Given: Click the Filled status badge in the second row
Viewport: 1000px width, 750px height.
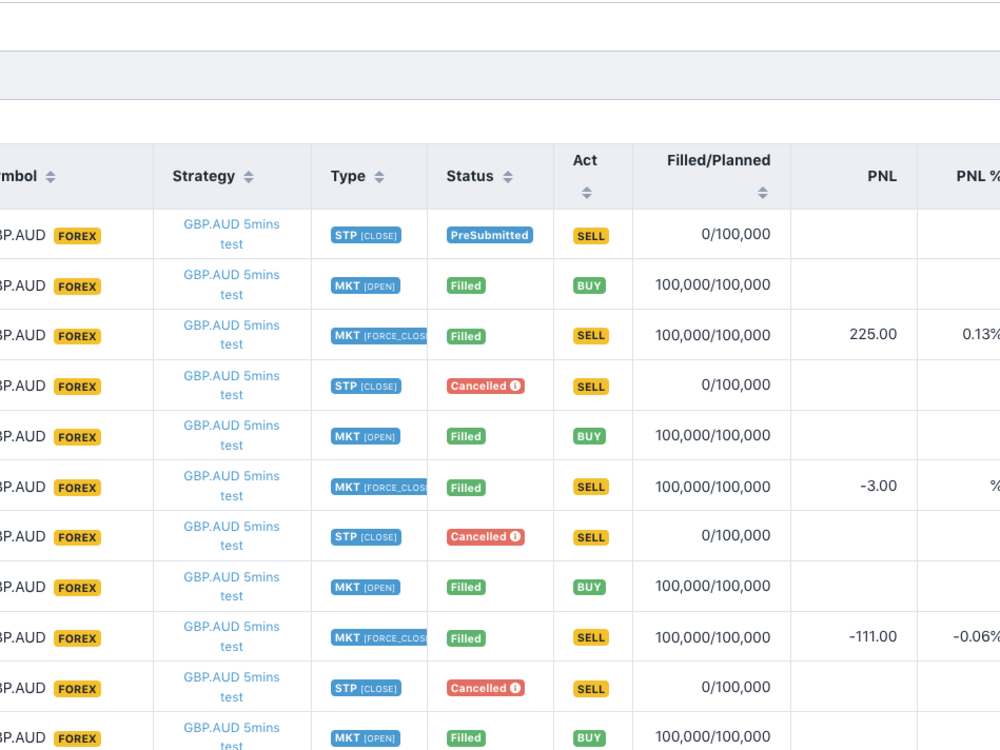Looking at the screenshot, I should tap(465, 285).
